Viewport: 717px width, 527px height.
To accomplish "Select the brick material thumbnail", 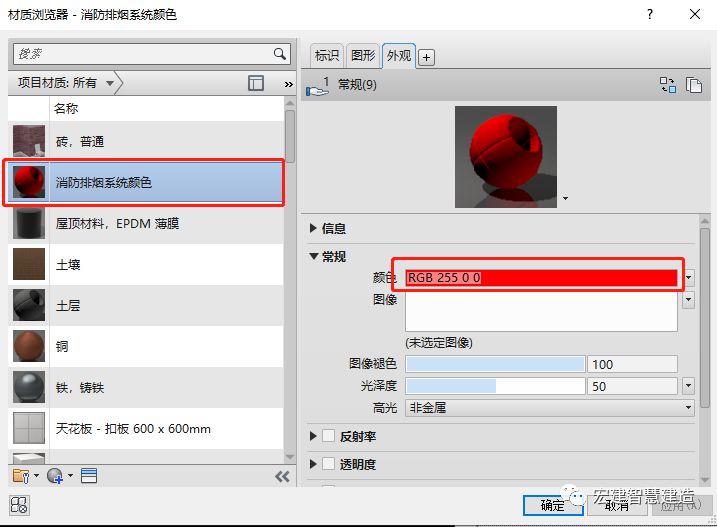I will pyautogui.click(x=29, y=141).
